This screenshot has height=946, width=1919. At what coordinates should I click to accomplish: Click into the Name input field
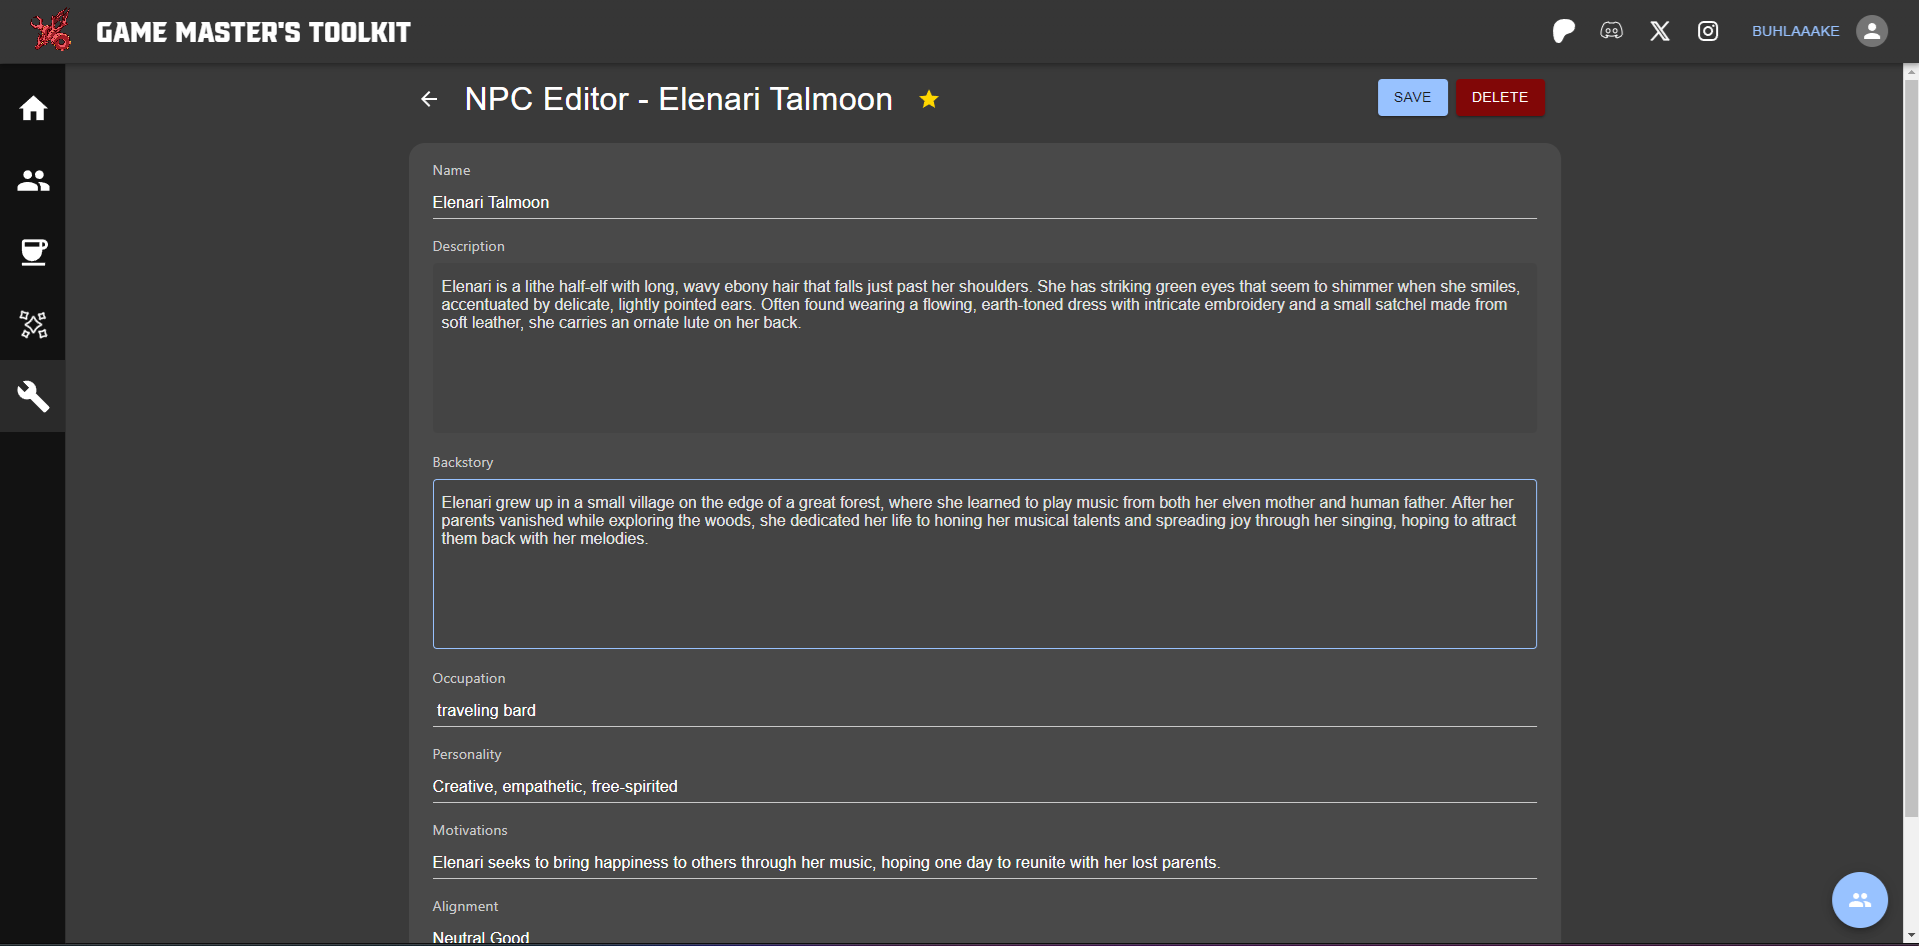[983, 202]
